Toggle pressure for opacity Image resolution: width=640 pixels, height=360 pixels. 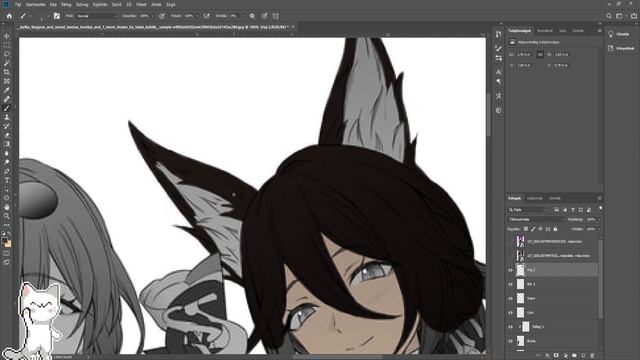(162, 16)
